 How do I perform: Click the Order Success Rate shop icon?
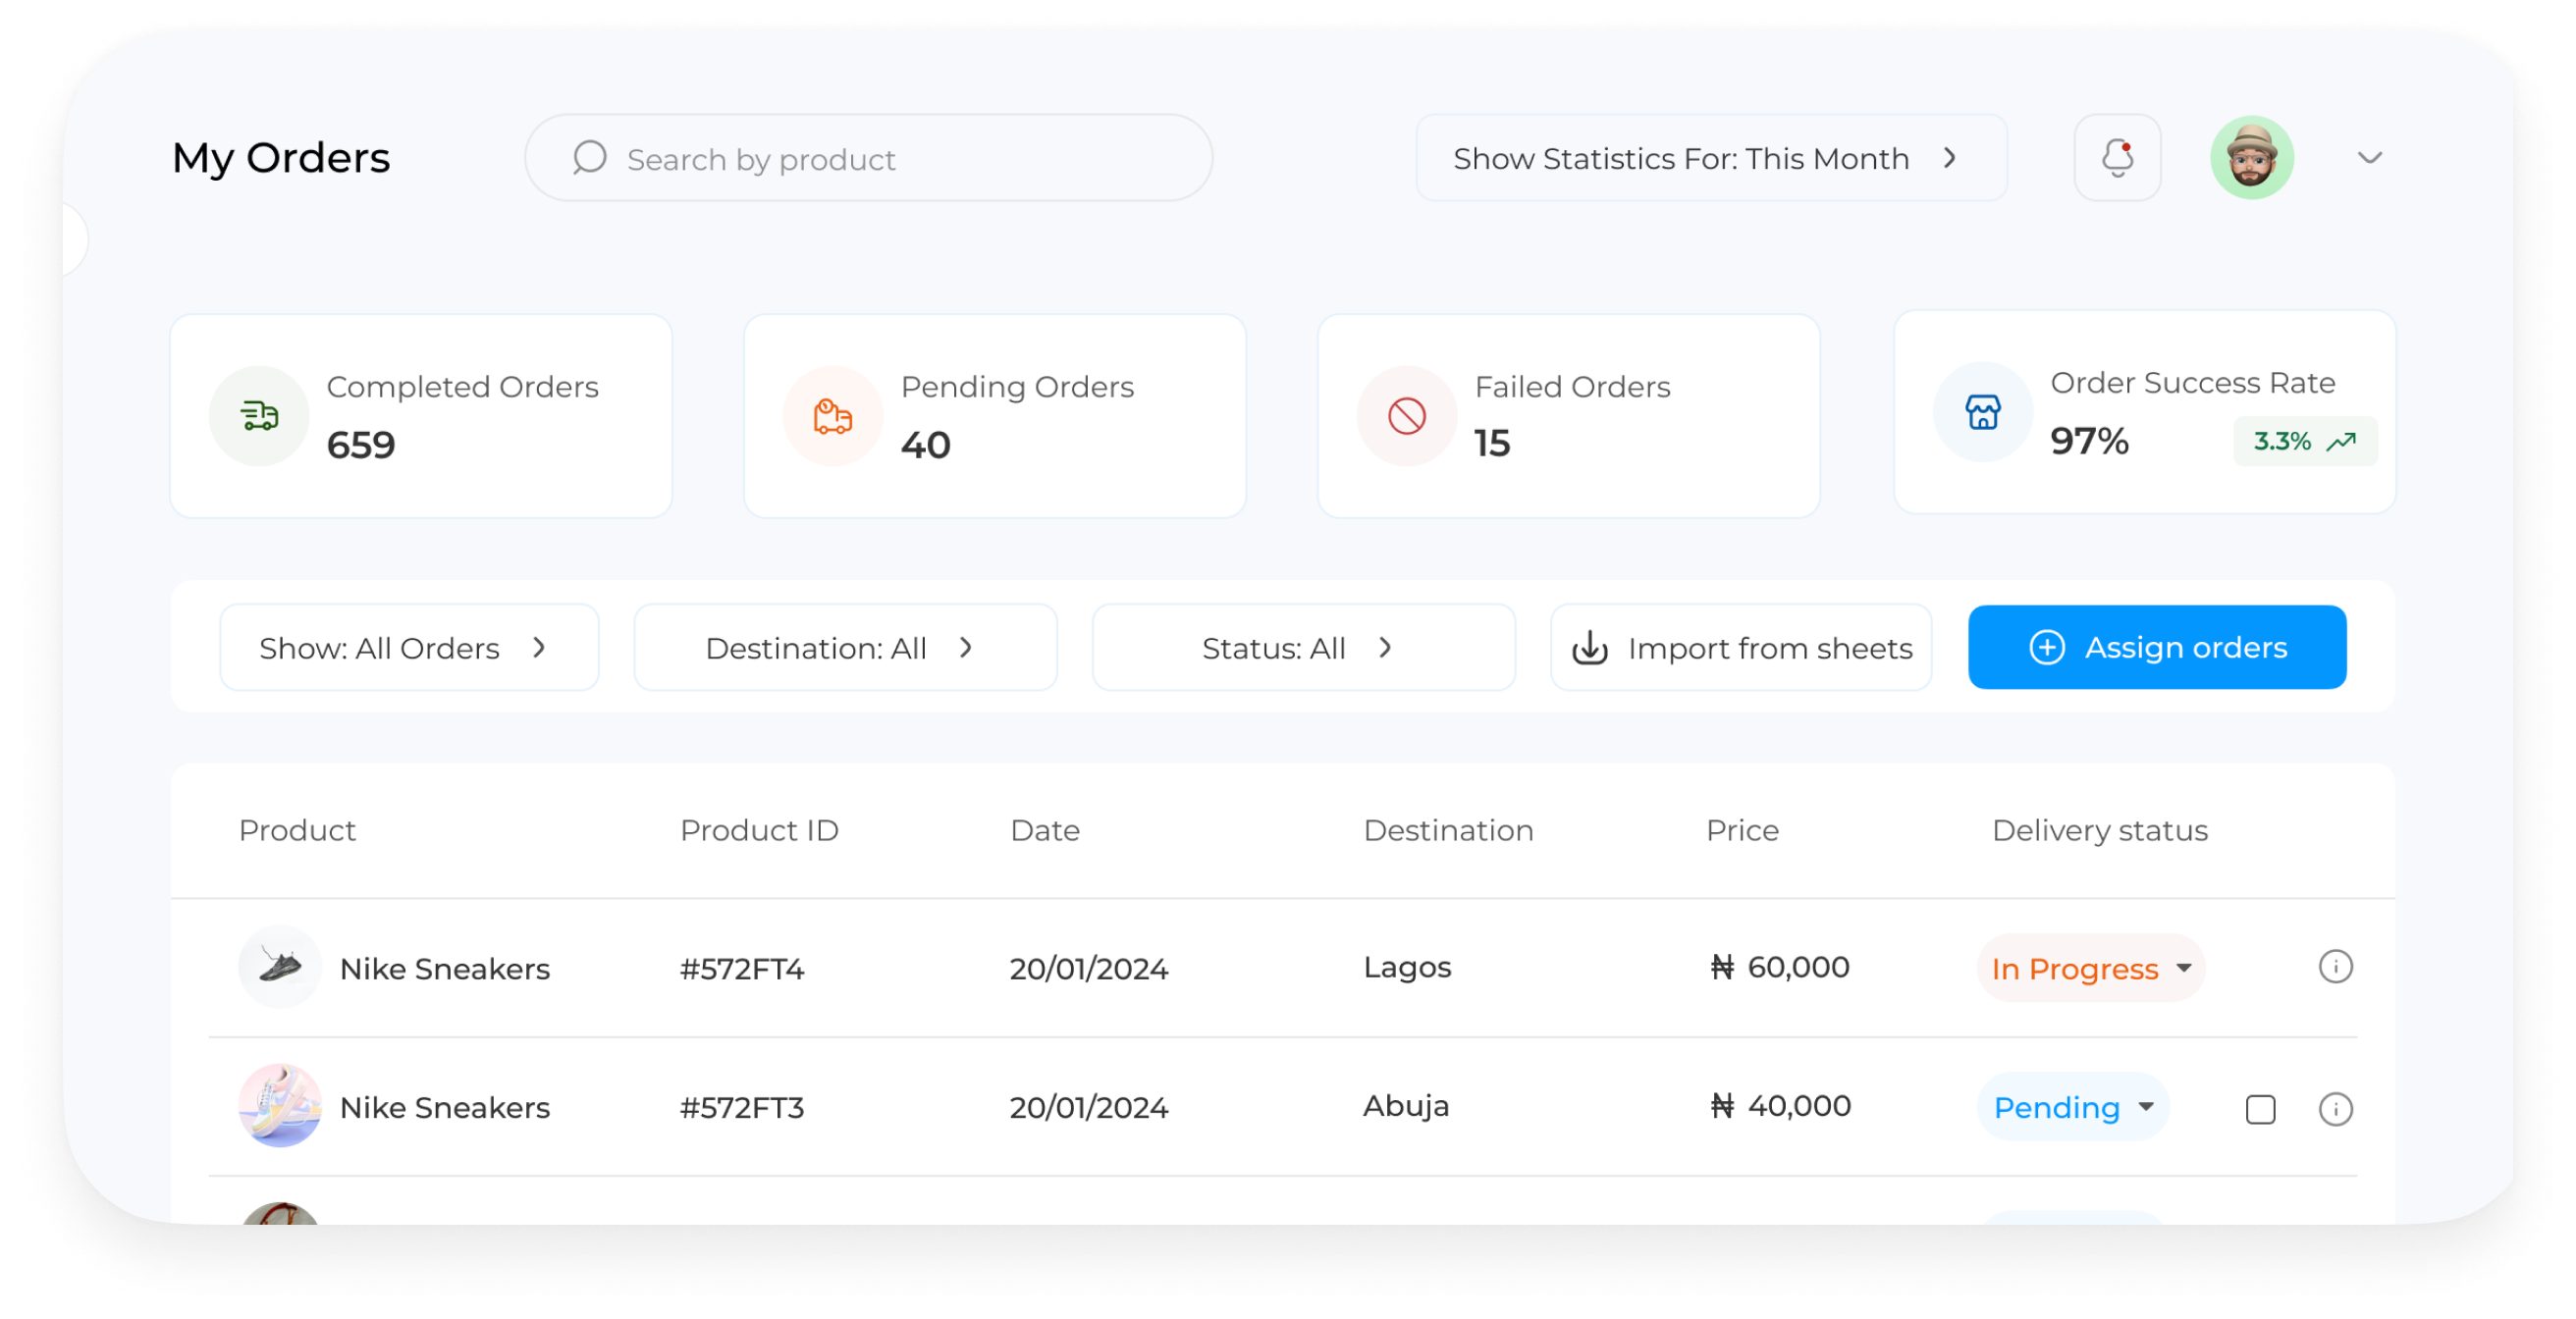pyautogui.click(x=1982, y=411)
